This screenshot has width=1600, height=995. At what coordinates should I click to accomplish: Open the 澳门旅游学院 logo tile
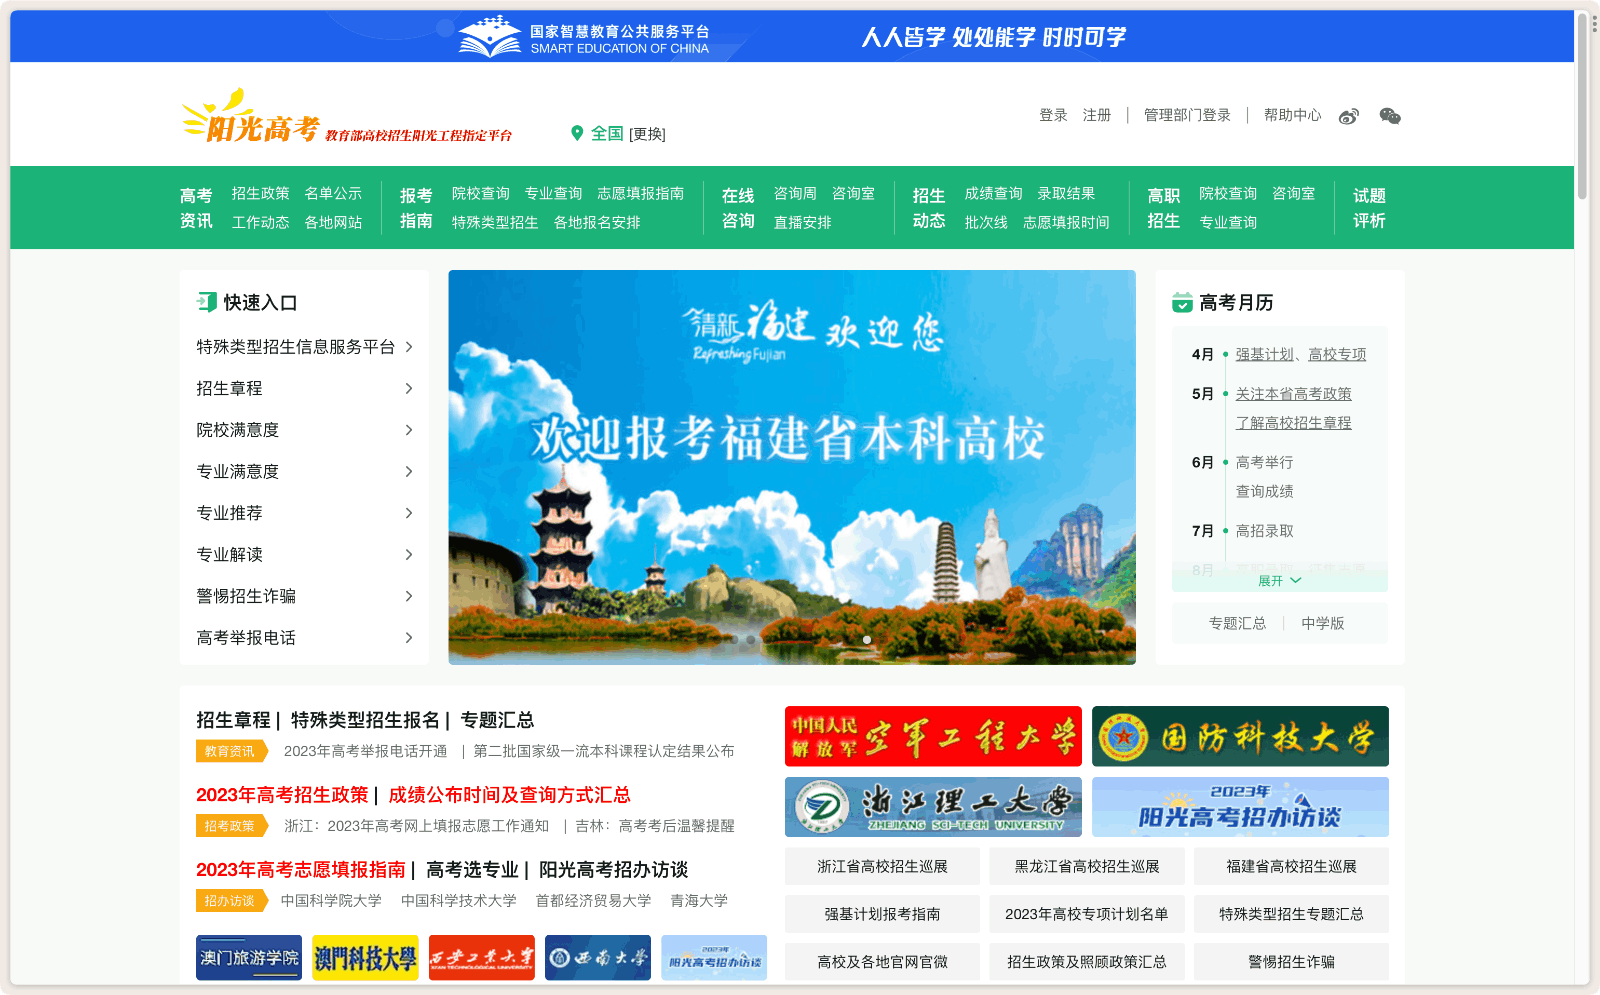pyautogui.click(x=249, y=958)
